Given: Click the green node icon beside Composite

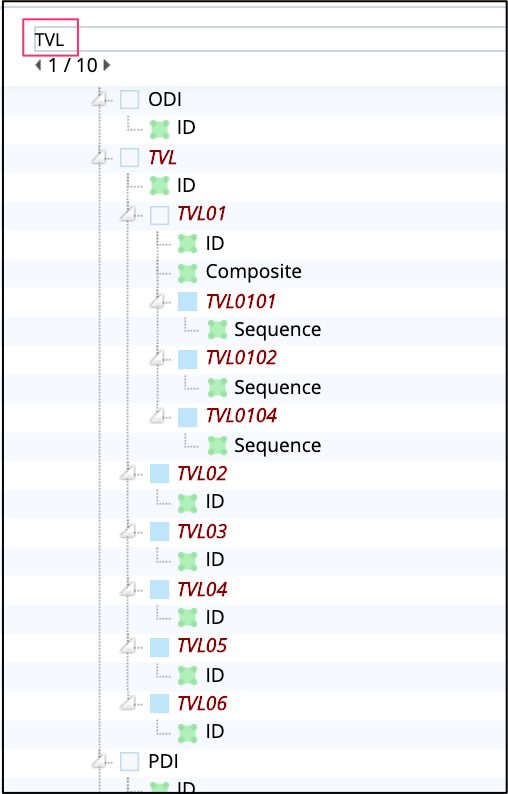Looking at the screenshot, I should [187, 273].
